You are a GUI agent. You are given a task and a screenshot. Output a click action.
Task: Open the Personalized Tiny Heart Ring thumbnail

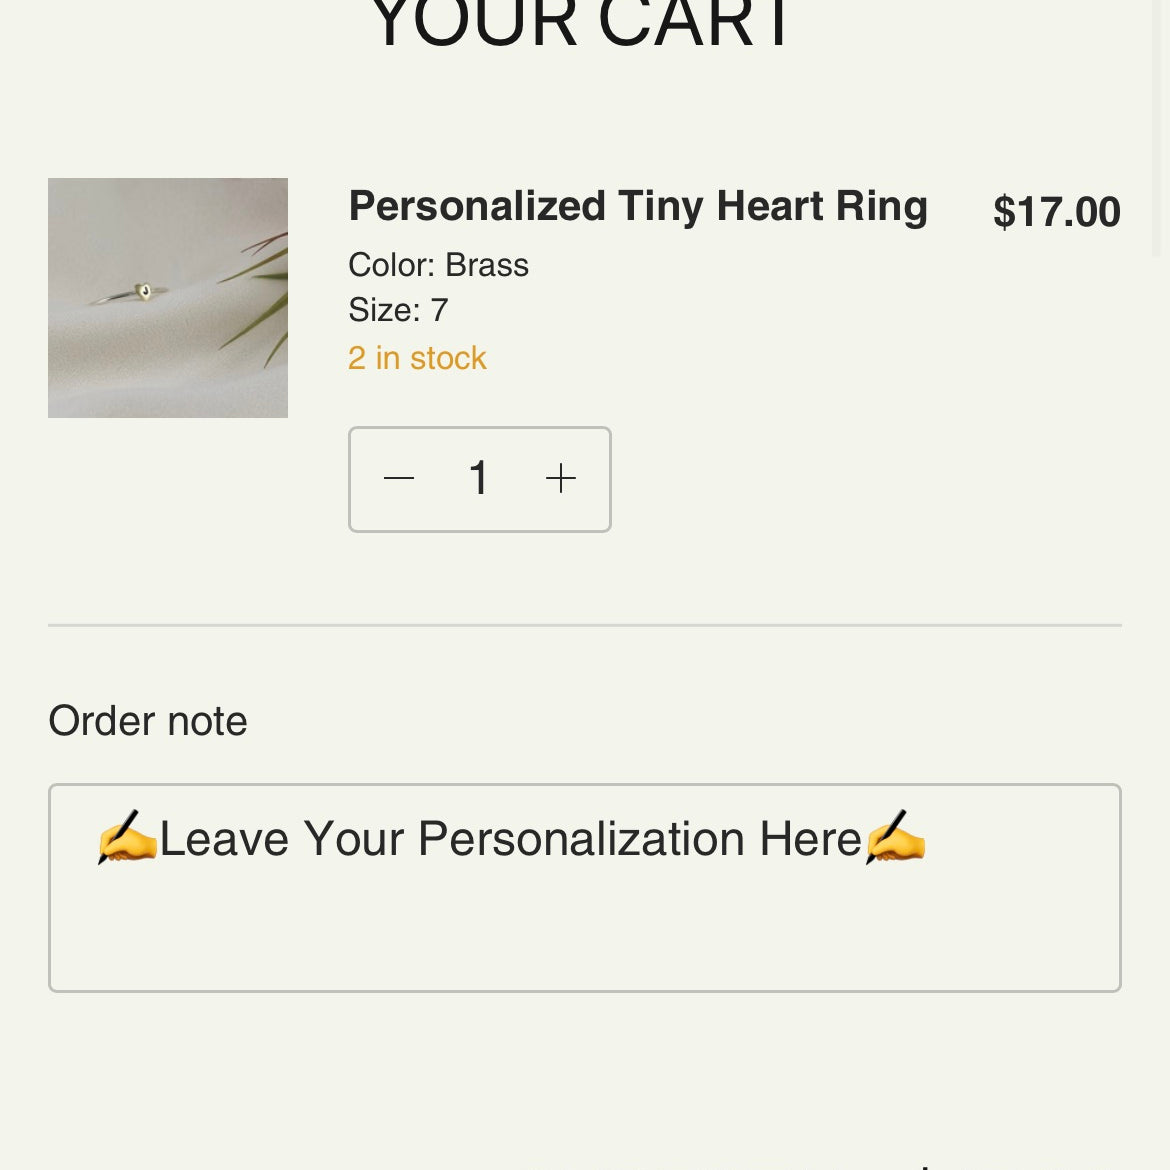(x=168, y=298)
